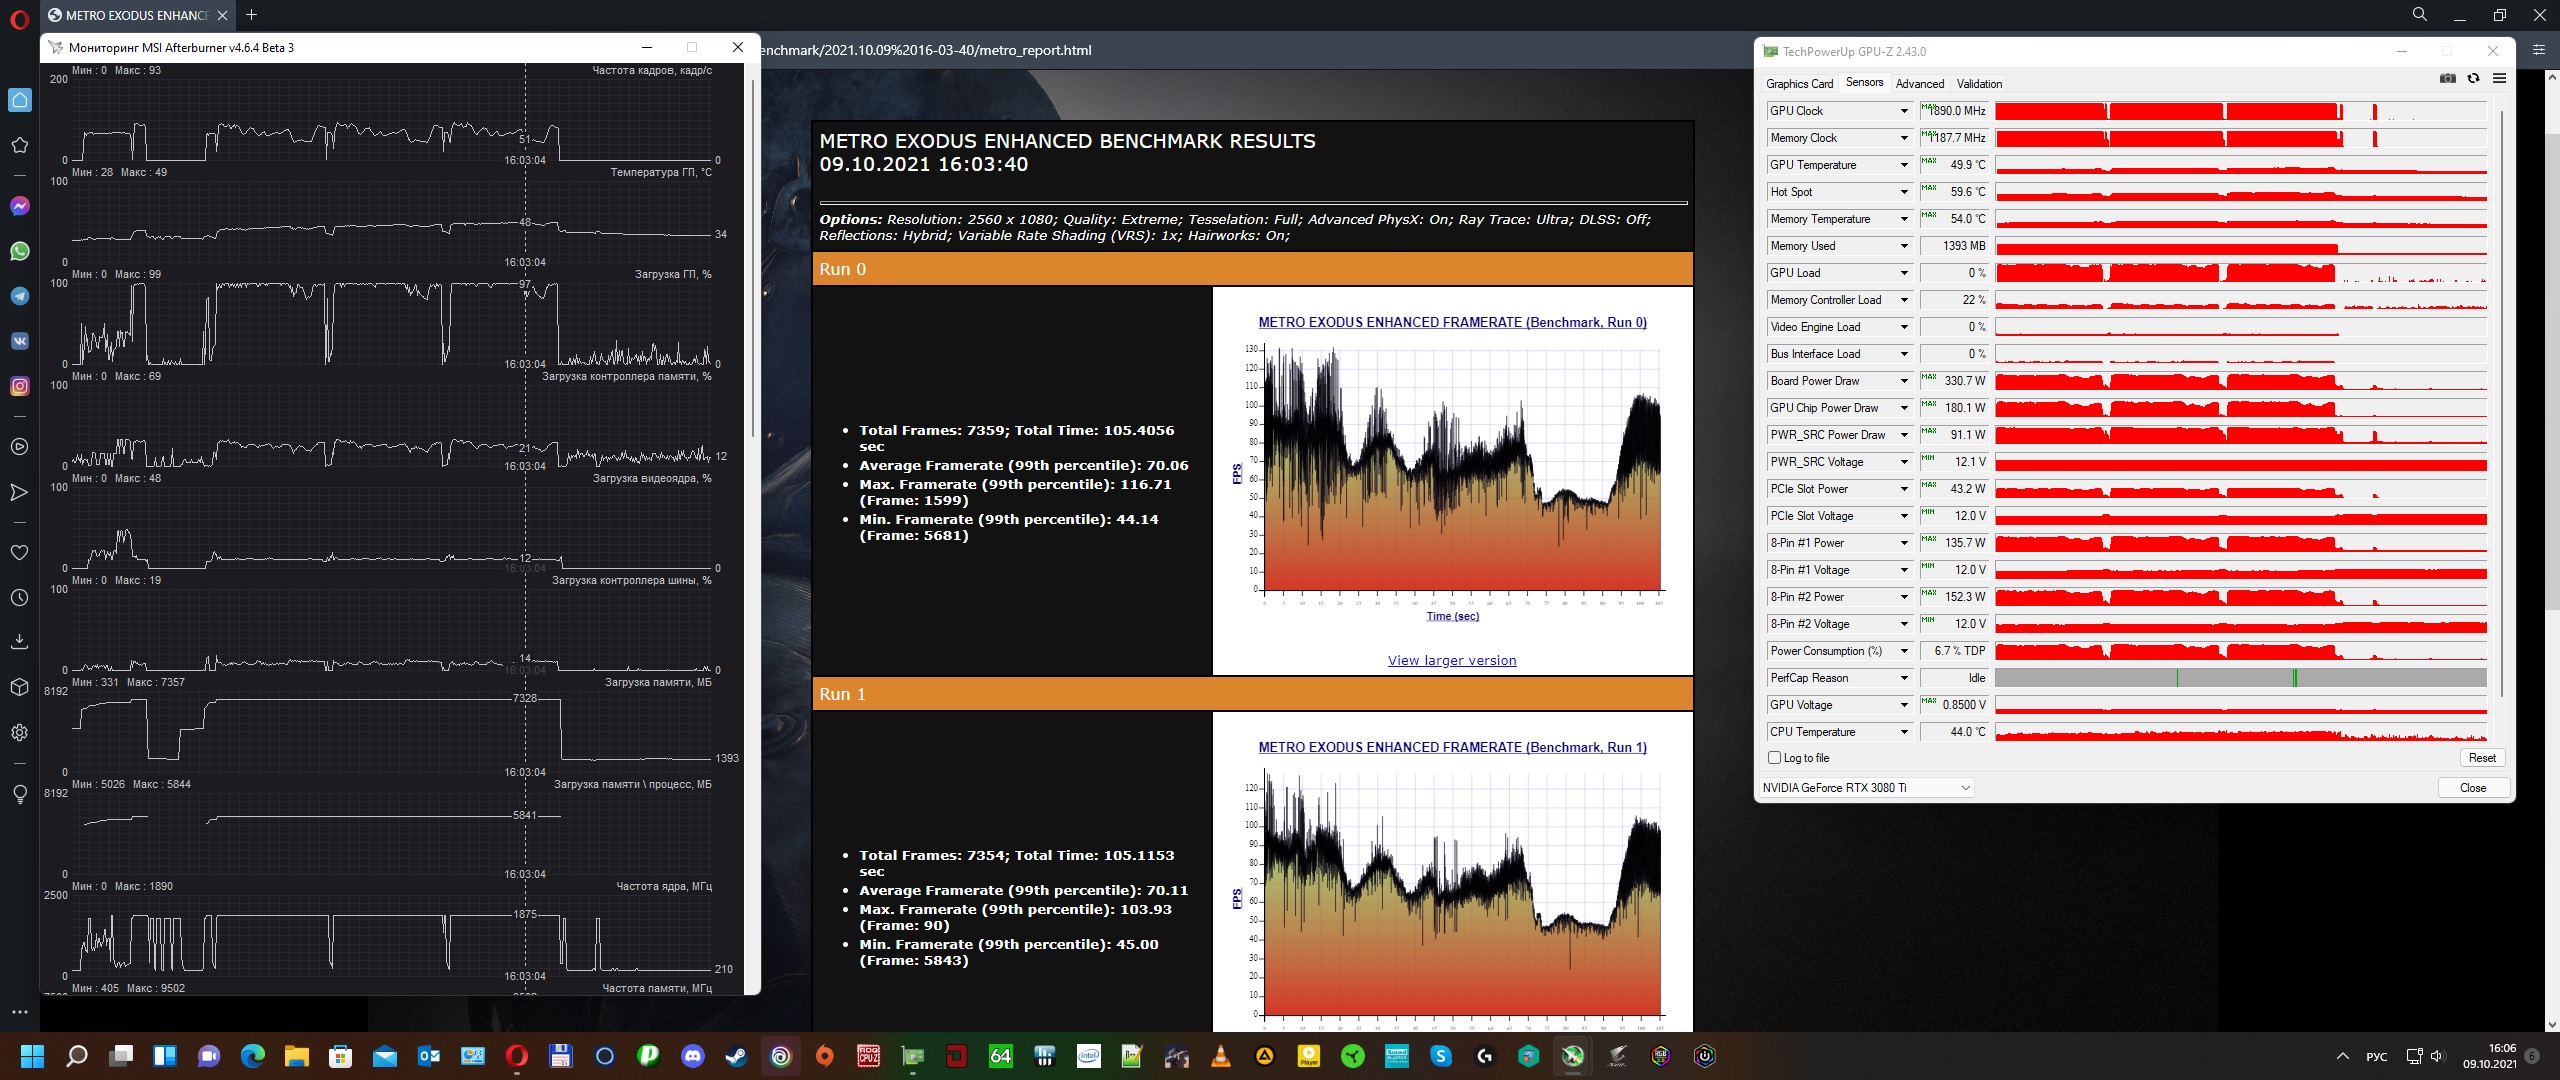Click the Afterburner monitoring window scrollbar

(x=752, y=260)
